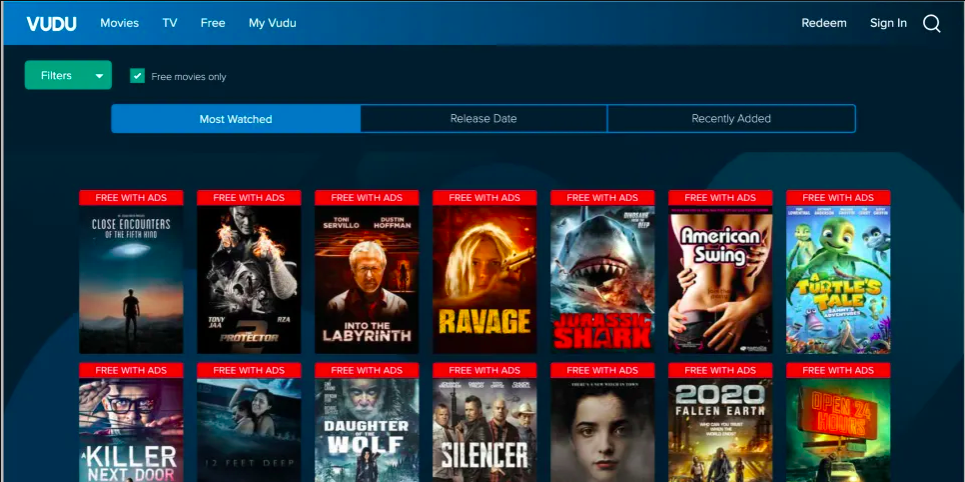Open 2020 Fallen Earth movie poster

pyautogui.click(x=720, y=430)
